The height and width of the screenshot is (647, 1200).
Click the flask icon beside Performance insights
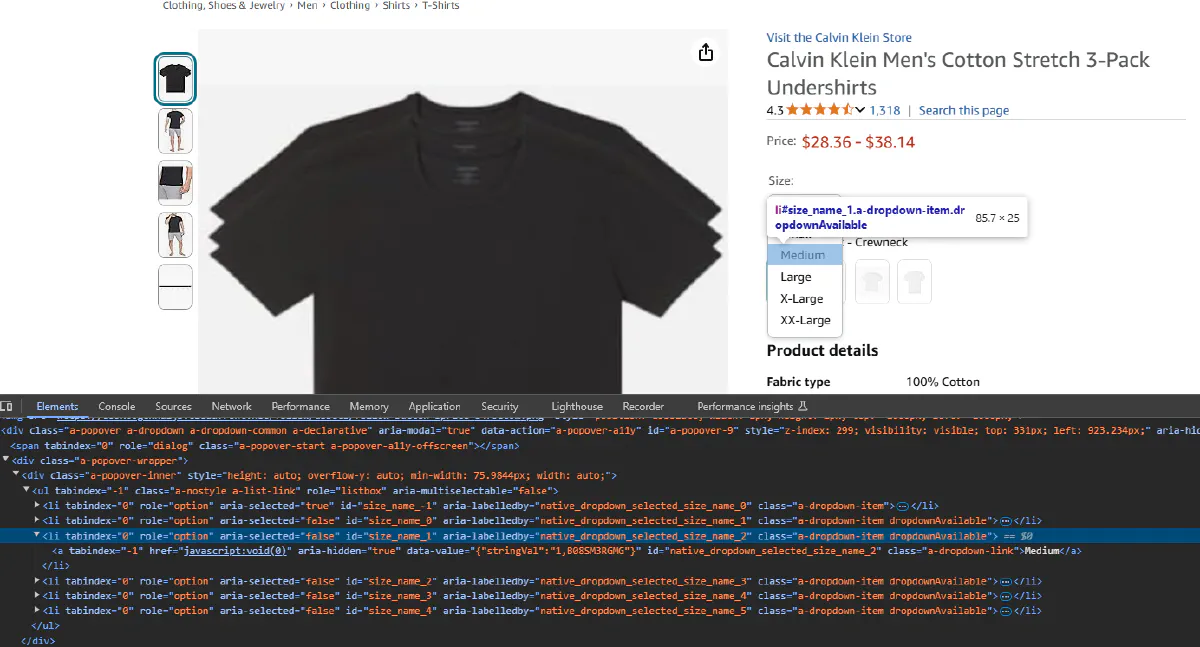coord(803,407)
